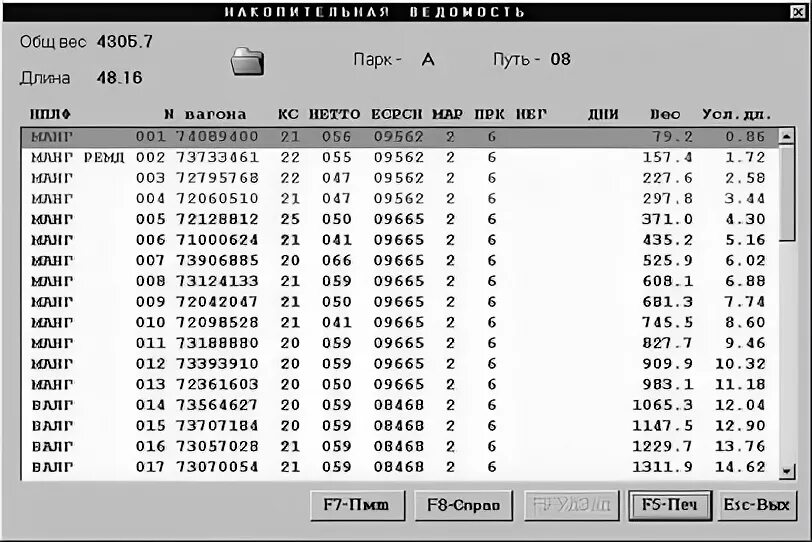Click the КС column header

(x=288, y=114)
